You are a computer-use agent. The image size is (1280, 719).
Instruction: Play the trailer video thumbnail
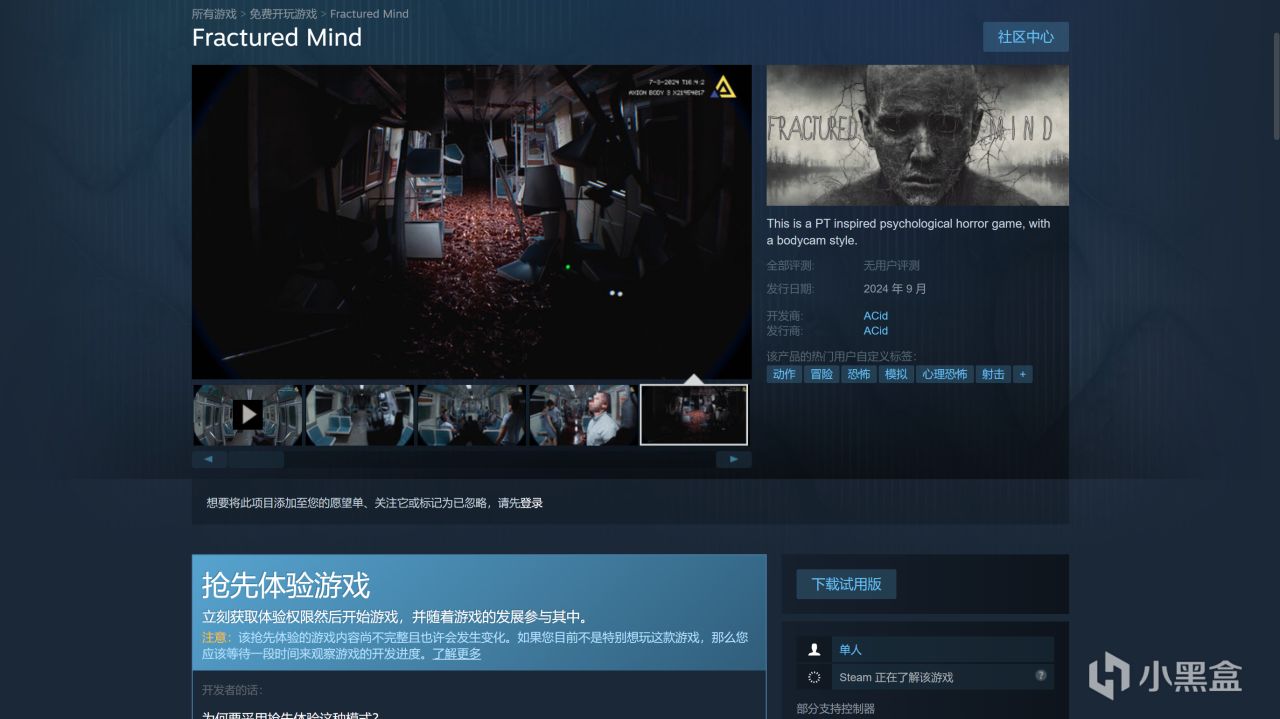click(x=248, y=415)
